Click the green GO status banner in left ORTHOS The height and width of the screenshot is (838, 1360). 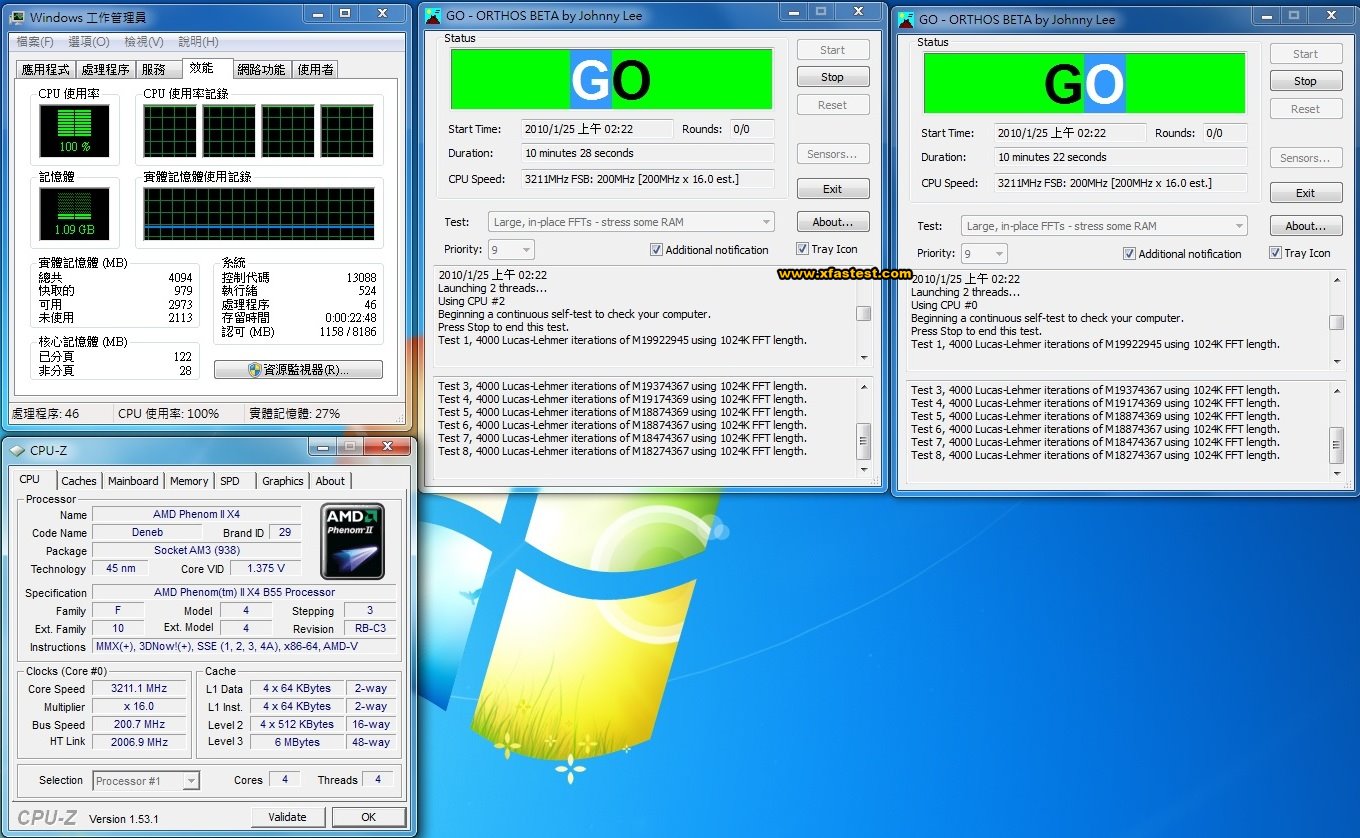(611, 79)
